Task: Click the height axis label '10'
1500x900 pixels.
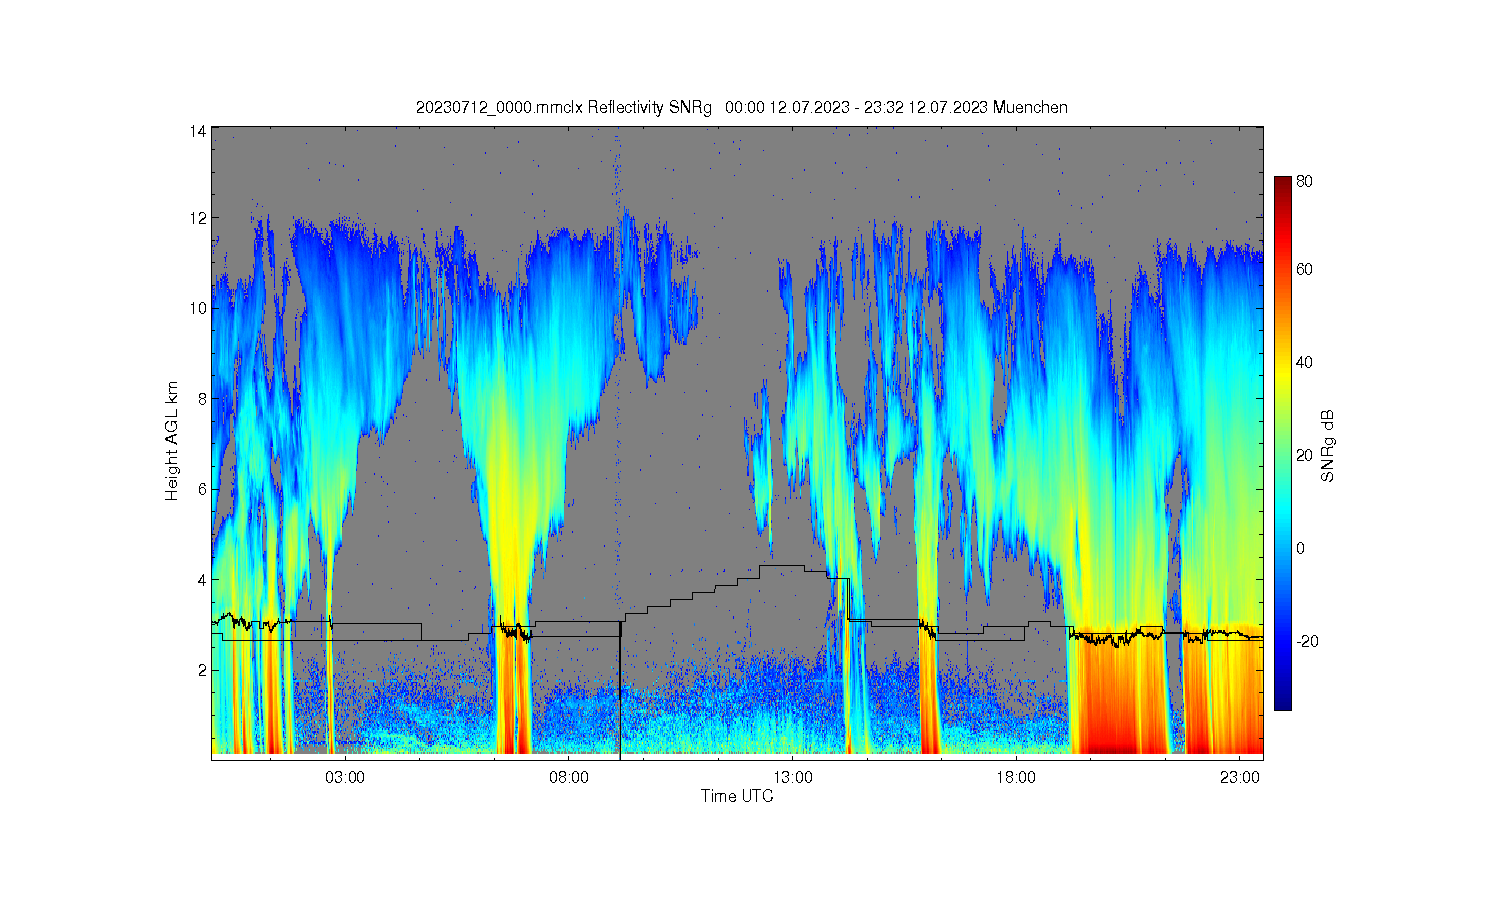Action: coord(198,308)
